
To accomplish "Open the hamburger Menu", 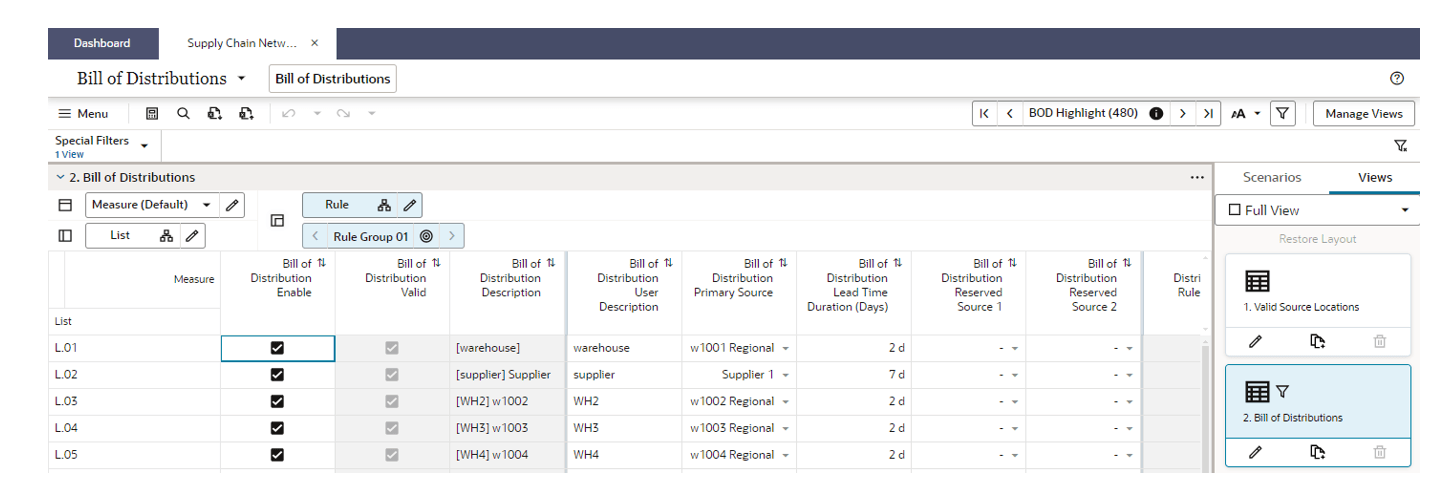I will [x=83, y=114].
